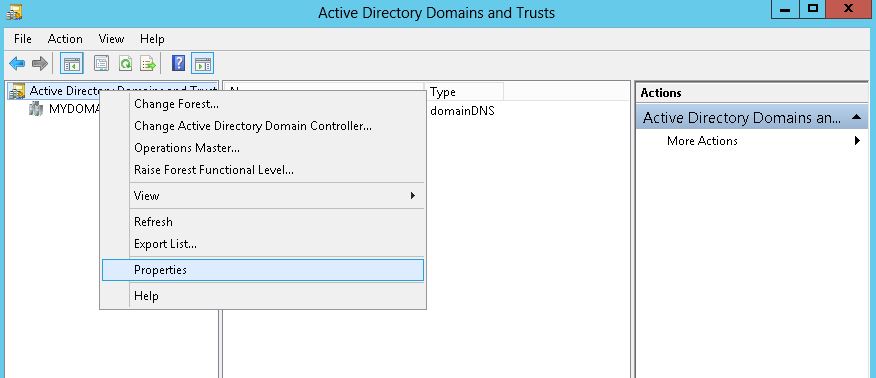The width and height of the screenshot is (876, 378).
Task: Click the Forward arrow toolbar icon
Action: coord(40,64)
